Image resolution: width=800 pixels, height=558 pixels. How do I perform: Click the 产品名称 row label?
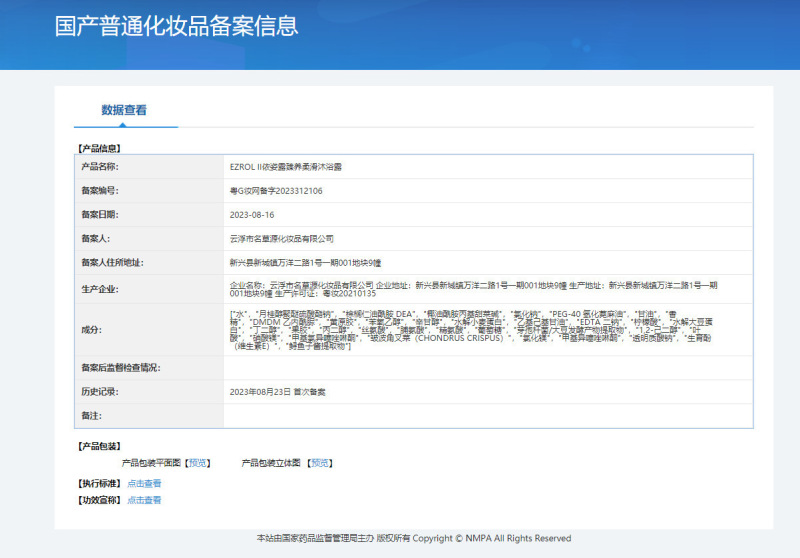click(100, 167)
